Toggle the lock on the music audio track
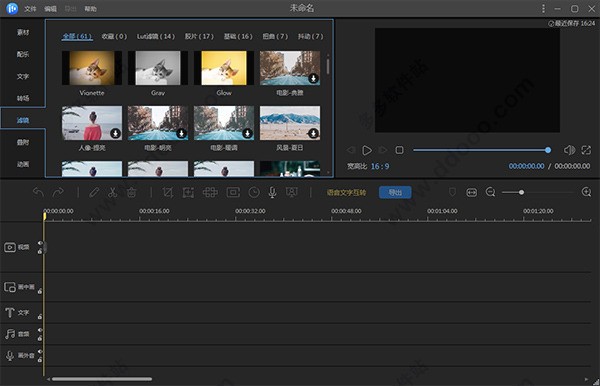Image resolution: width=600 pixels, height=386 pixels. click(x=40, y=338)
